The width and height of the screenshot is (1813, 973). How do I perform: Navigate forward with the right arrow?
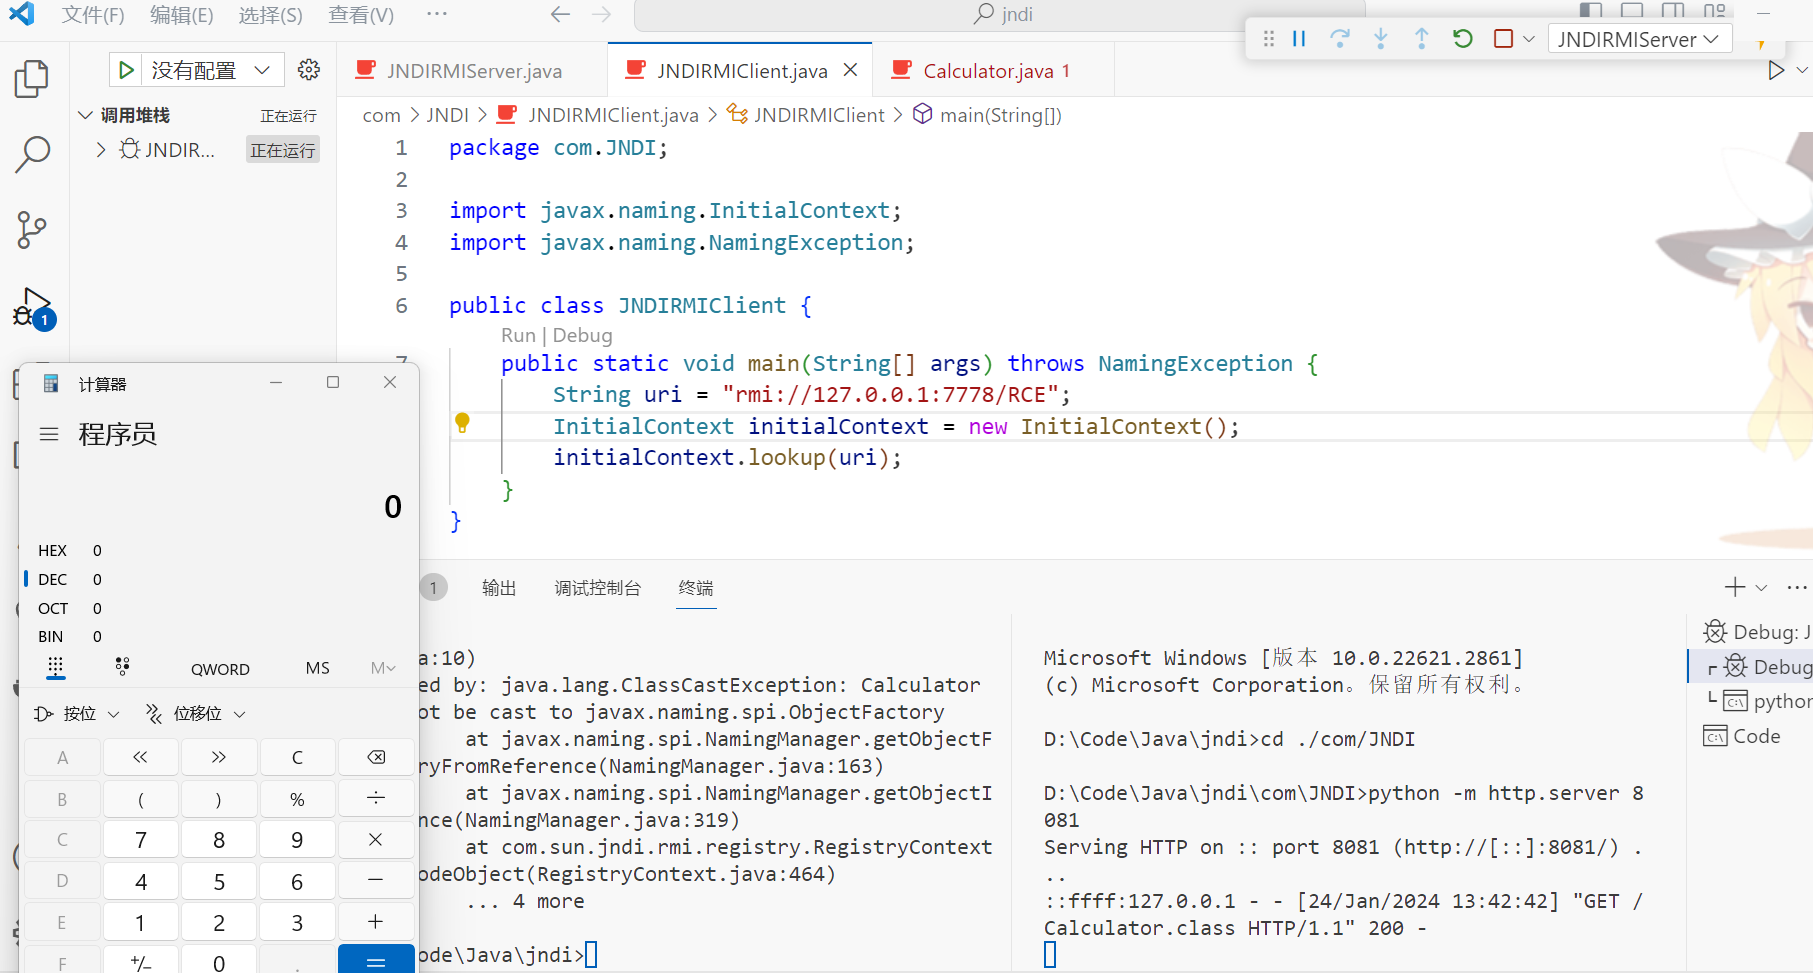click(x=601, y=14)
